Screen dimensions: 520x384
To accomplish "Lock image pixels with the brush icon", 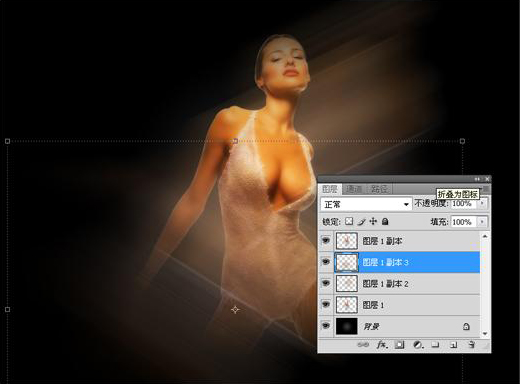I will [x=361, y=221].
